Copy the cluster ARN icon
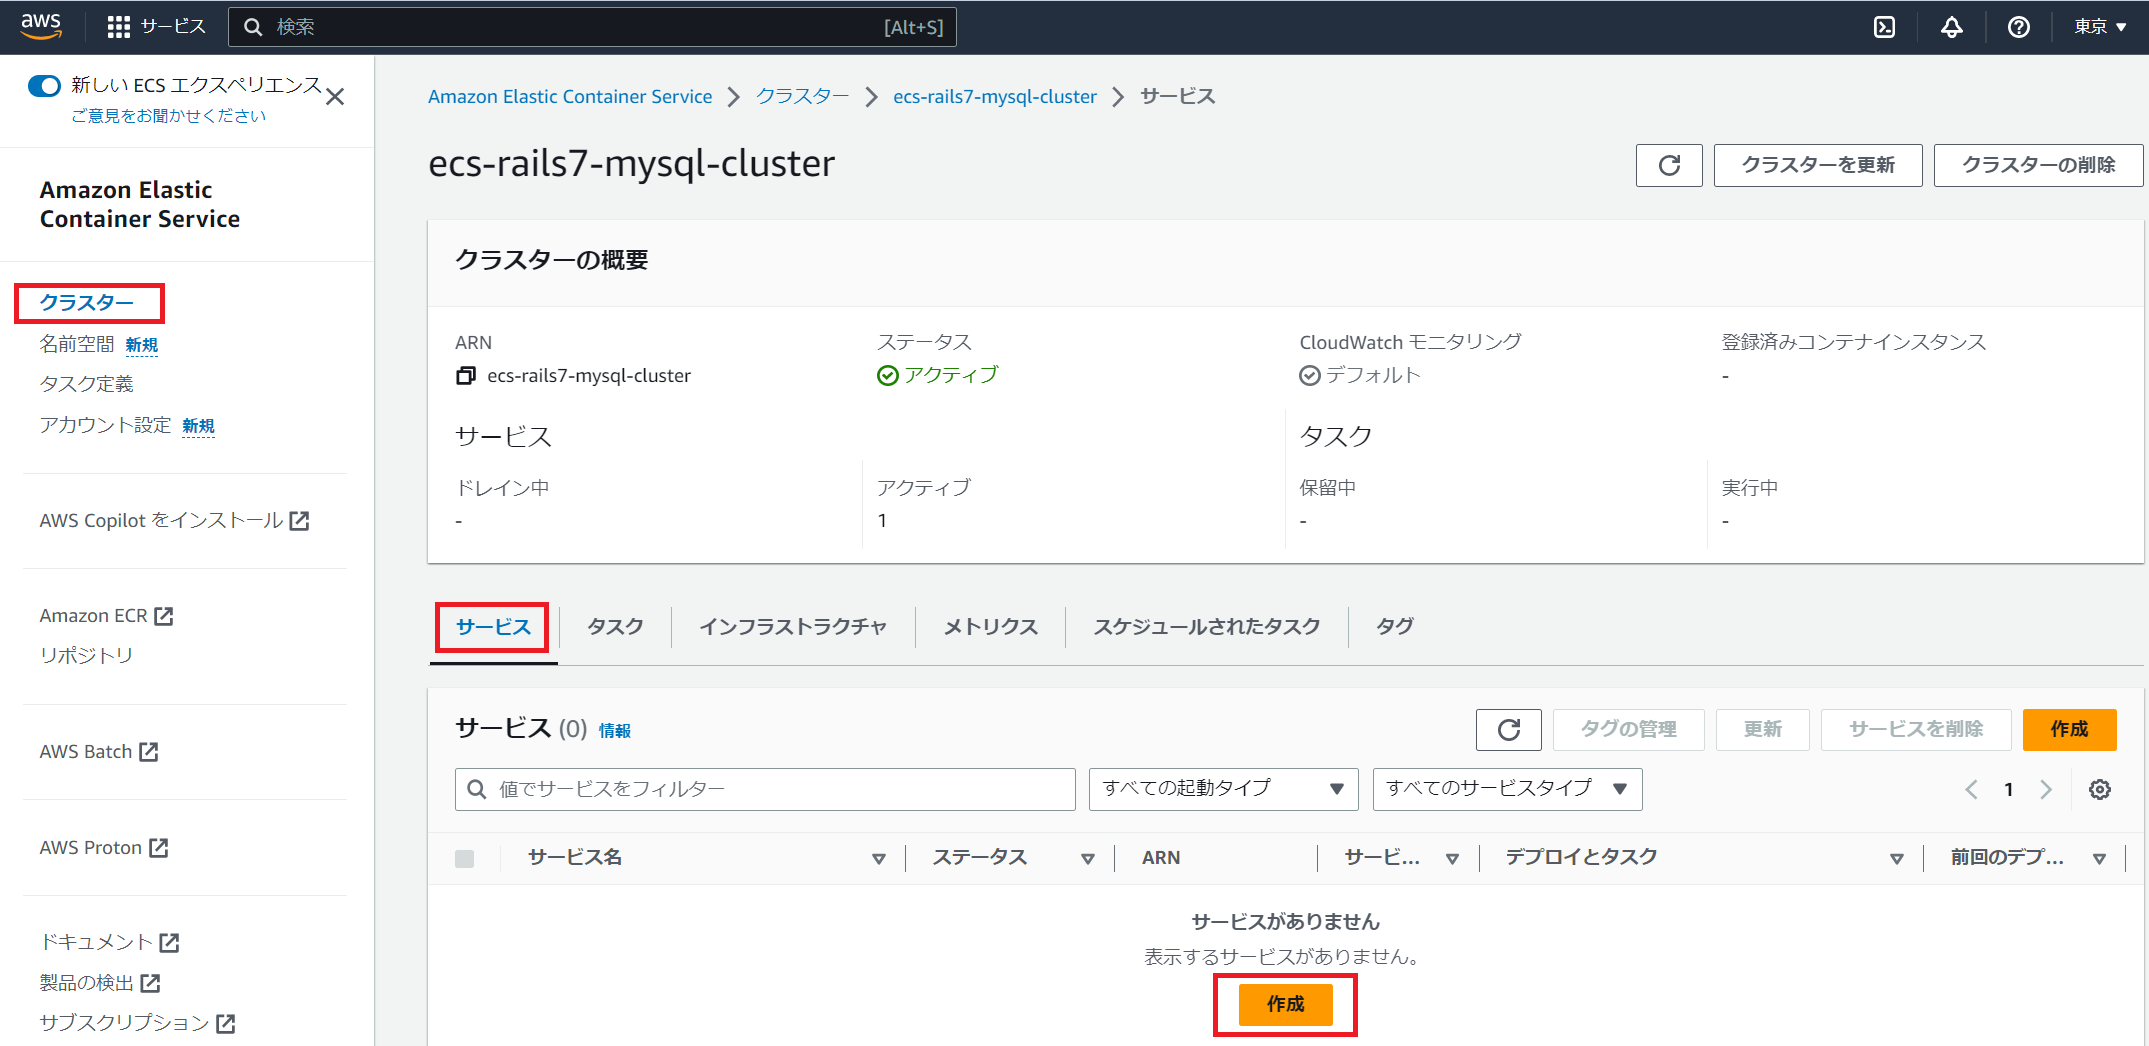 tap(466, 376)
